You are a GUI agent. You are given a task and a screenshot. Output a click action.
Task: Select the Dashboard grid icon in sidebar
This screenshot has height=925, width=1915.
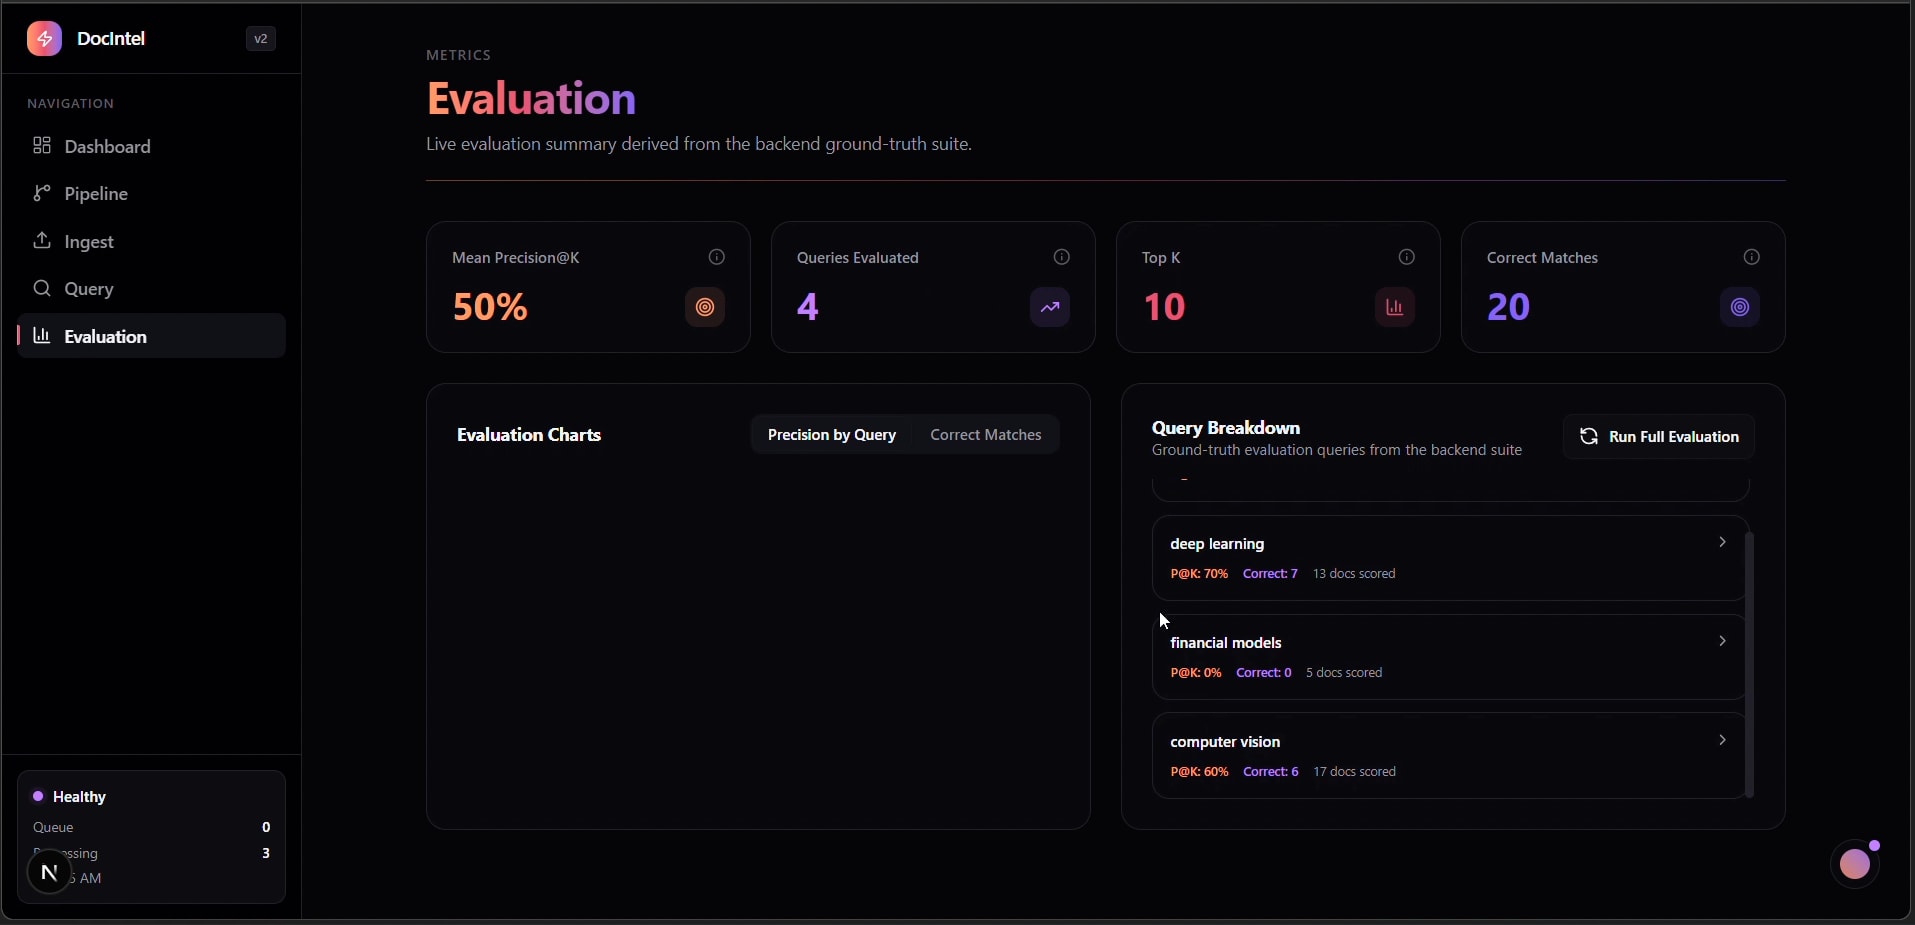(x=42, y=146)
